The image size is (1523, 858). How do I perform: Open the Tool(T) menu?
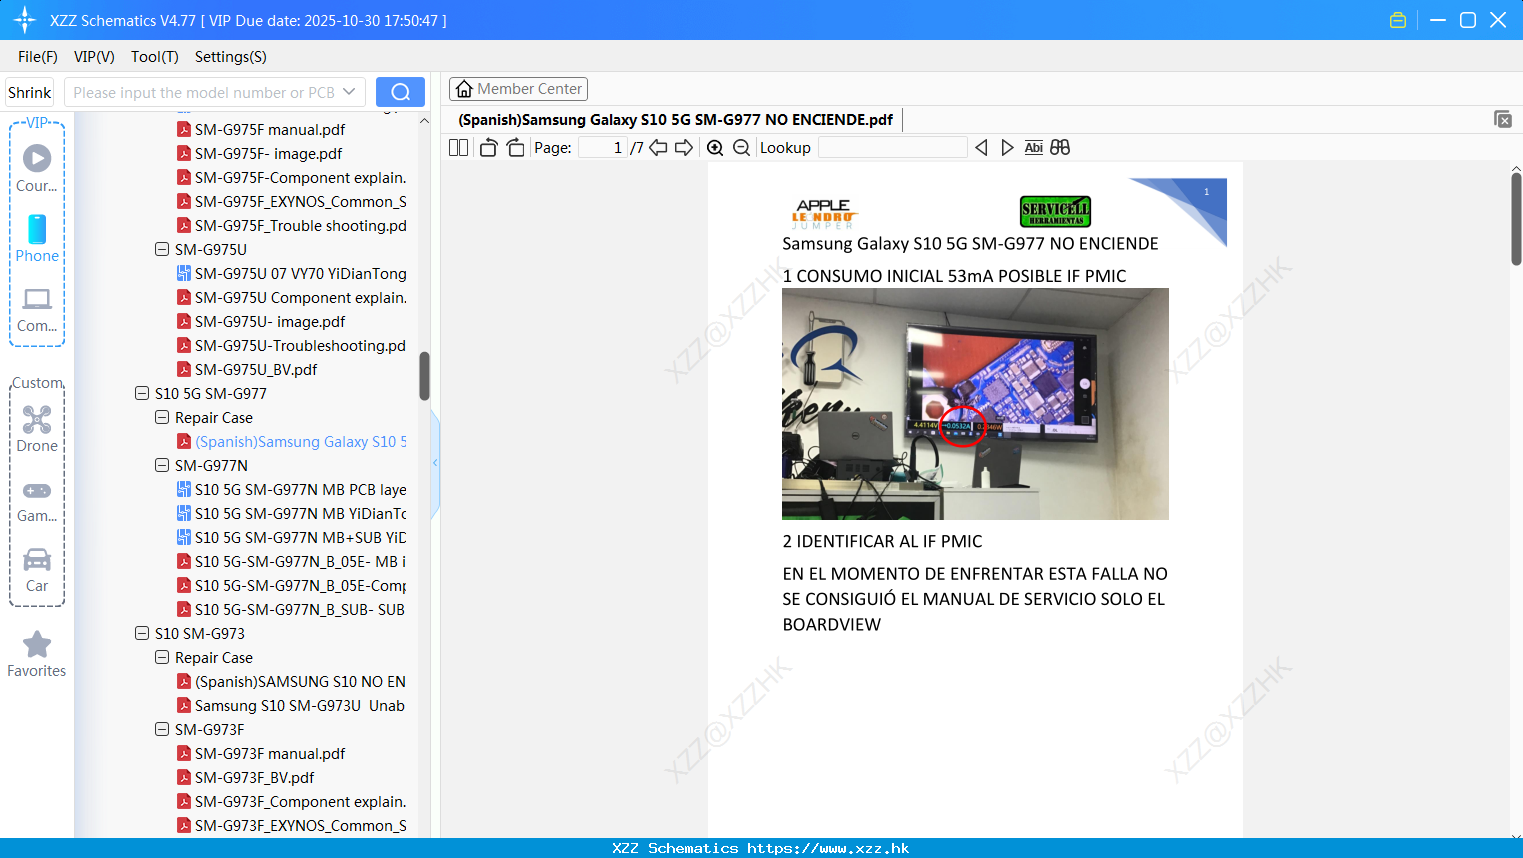pos(155,57)
